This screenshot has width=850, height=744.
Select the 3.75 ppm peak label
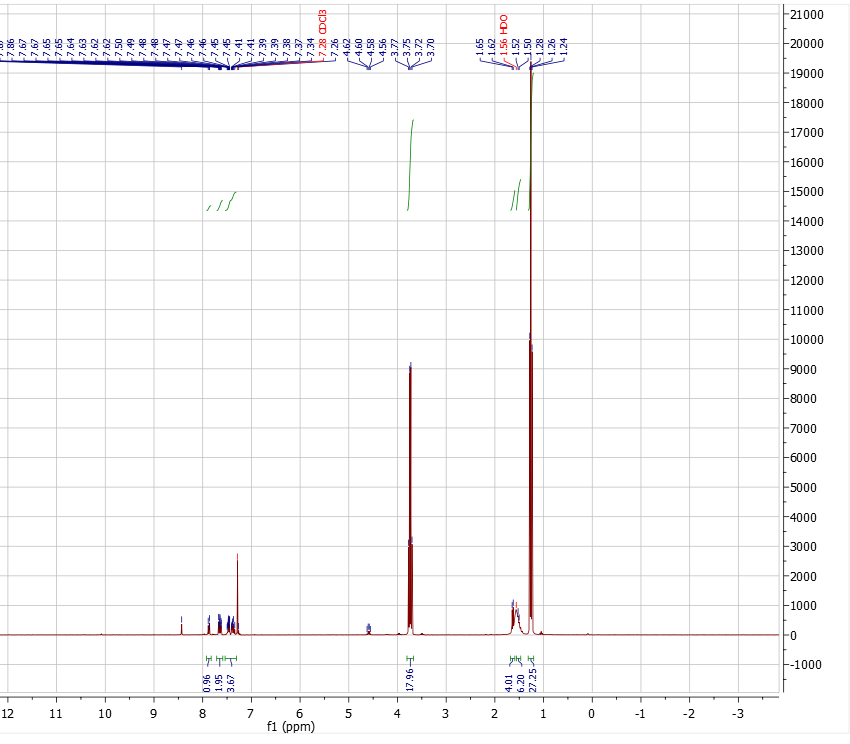[408, 44]
